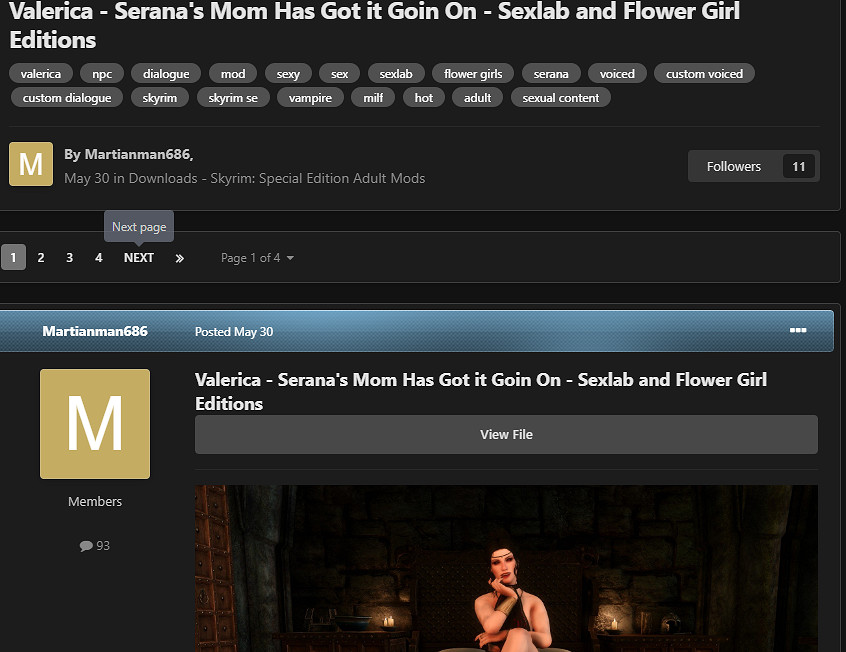Click the NEXT page link
Viewport: 846px width, 652px height.
(139, 258)
